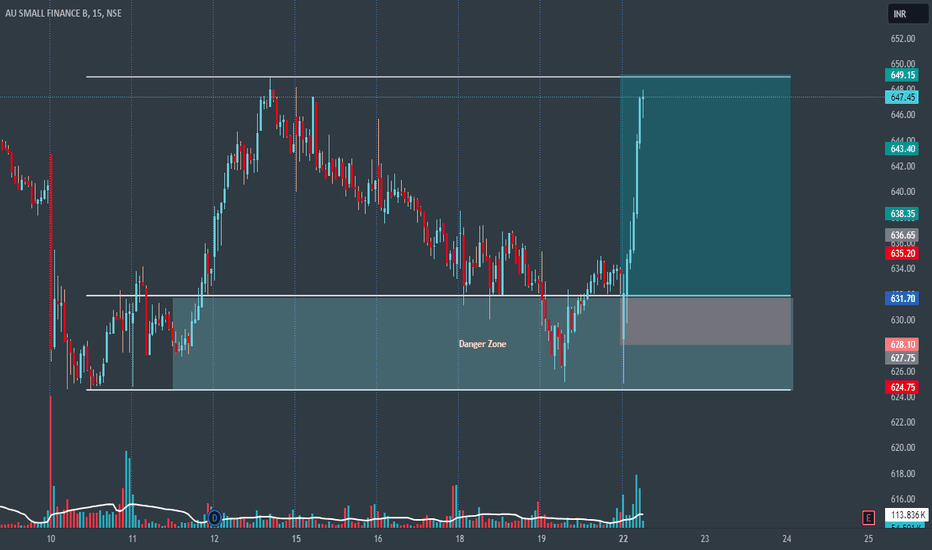
Task: Select the "Danger Zone" text label
Action: [482, 344]
